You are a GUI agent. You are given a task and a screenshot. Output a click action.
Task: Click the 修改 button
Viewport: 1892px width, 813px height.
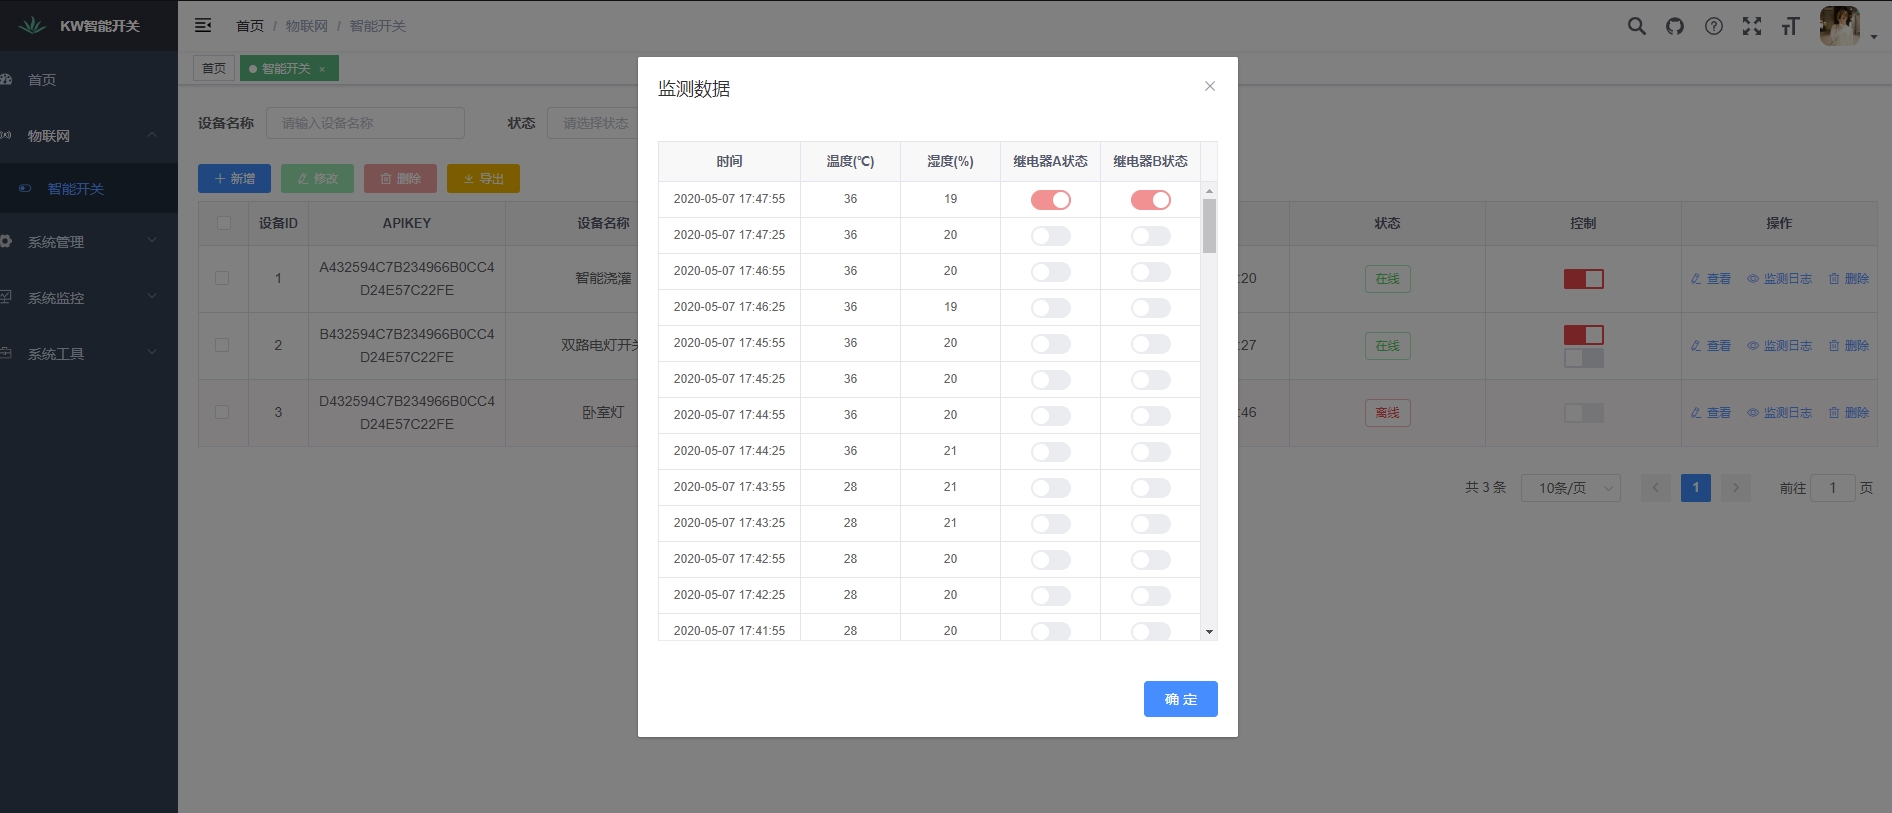click(317, 178)
